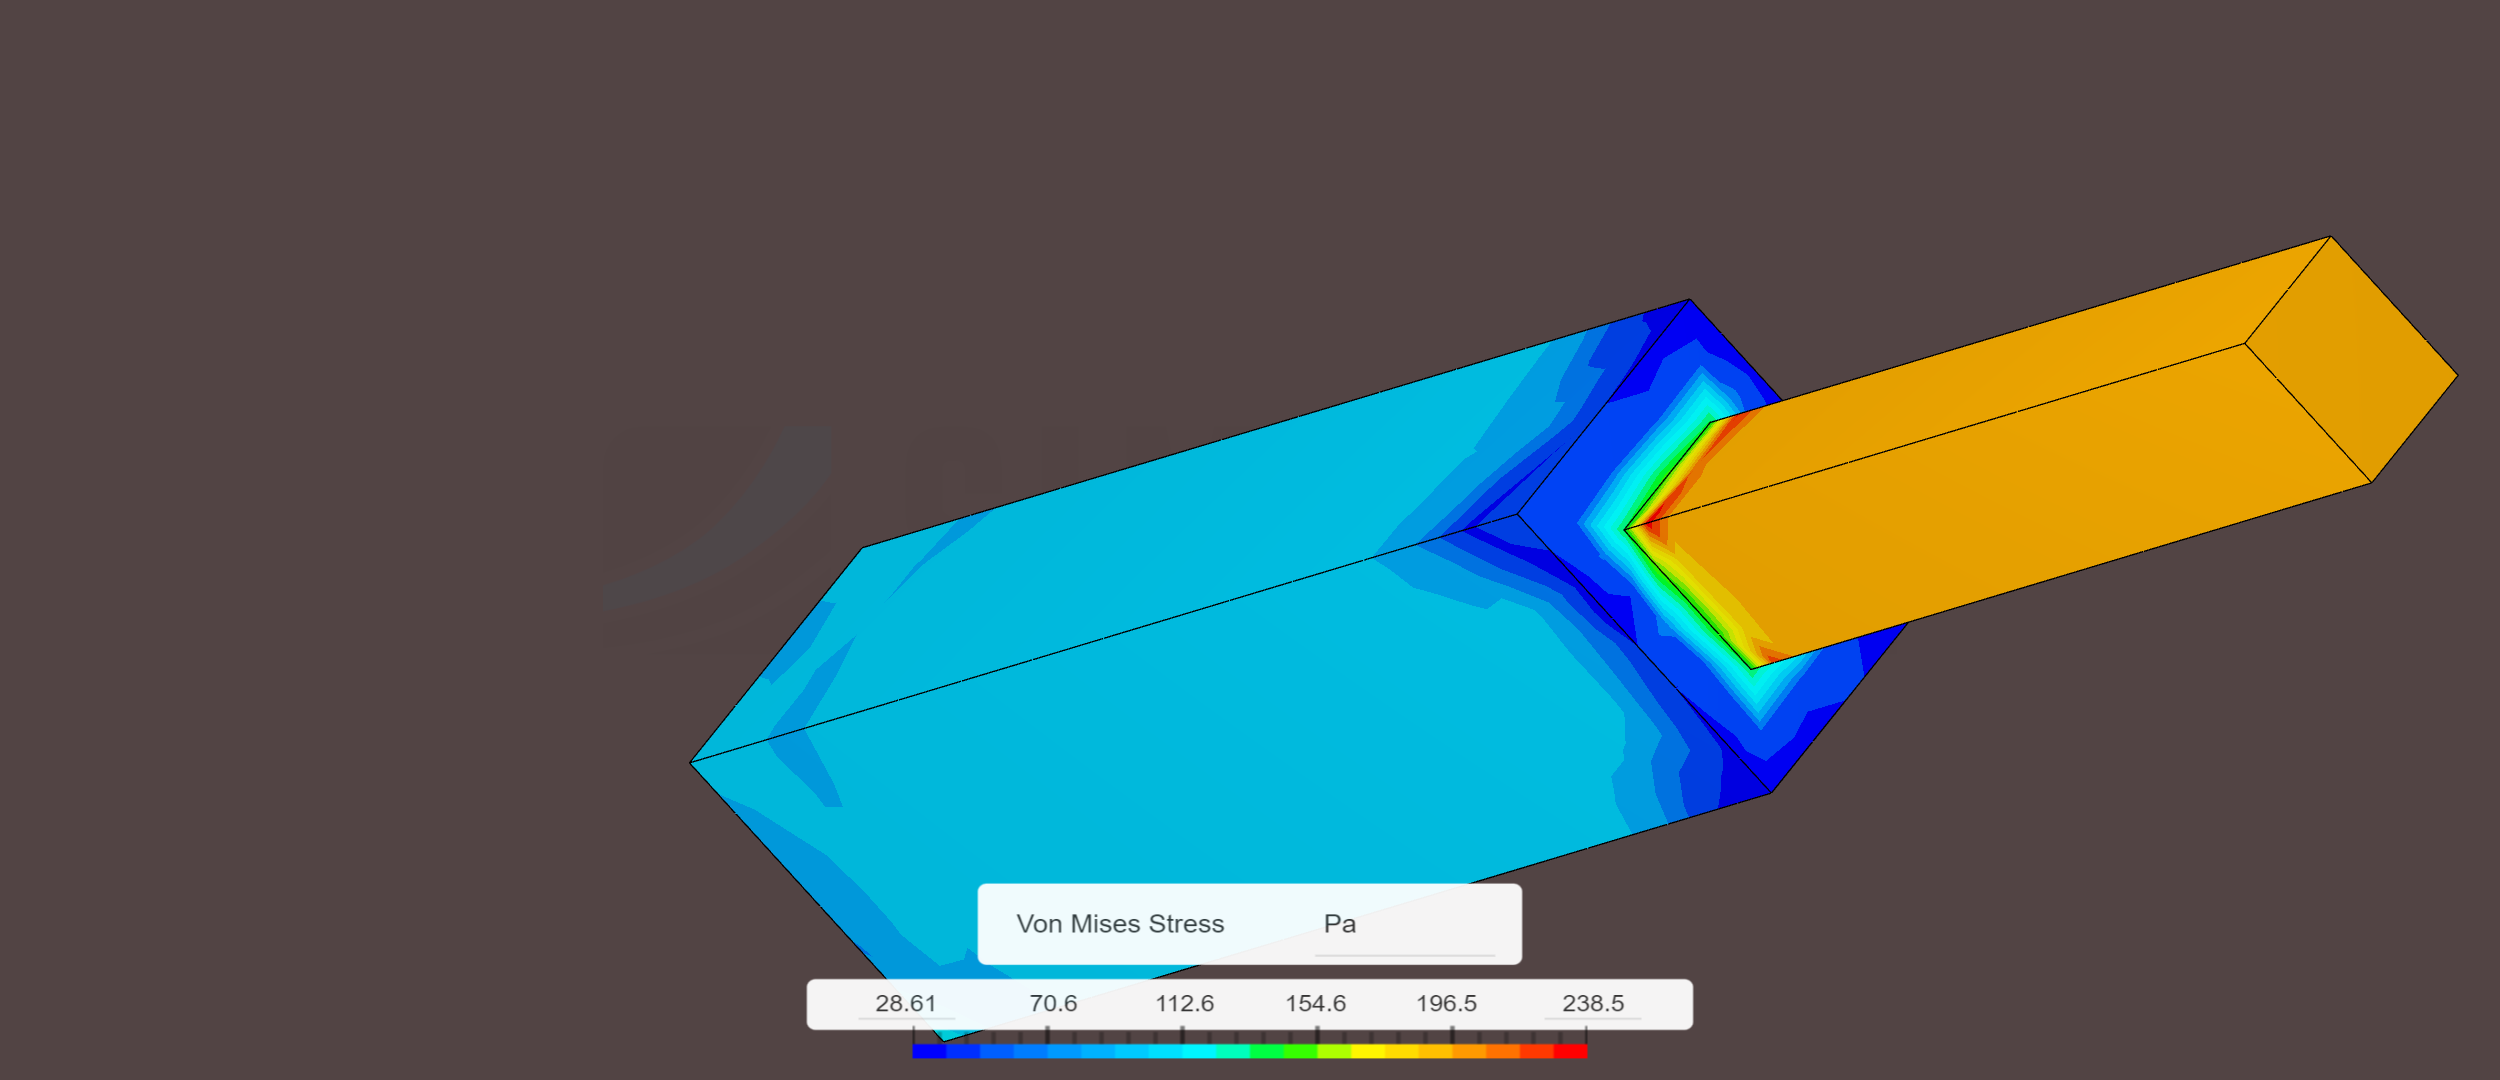This screenshot has width=2500, height=1080.
Task: Click the legend panel containing scale values
Action: point(1250,1003)
